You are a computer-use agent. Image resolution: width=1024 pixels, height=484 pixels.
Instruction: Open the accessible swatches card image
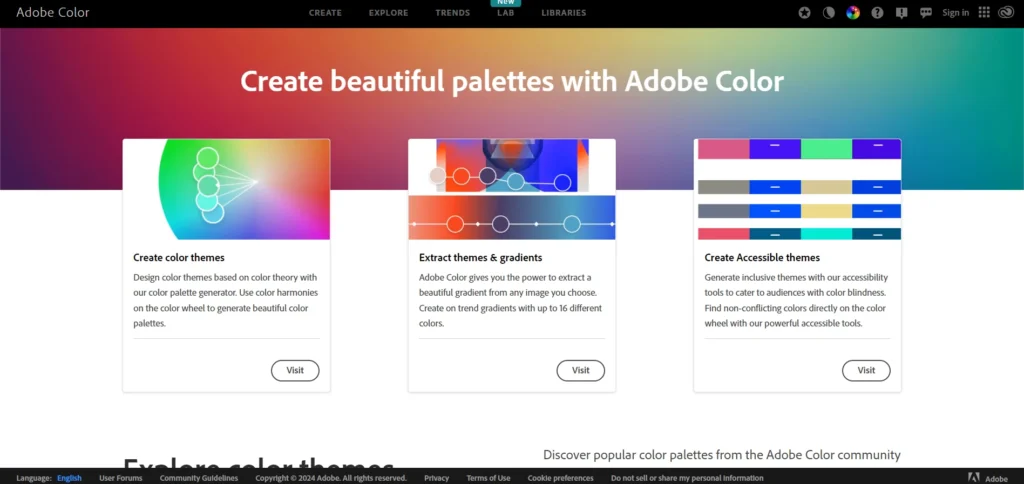[797, 189]
